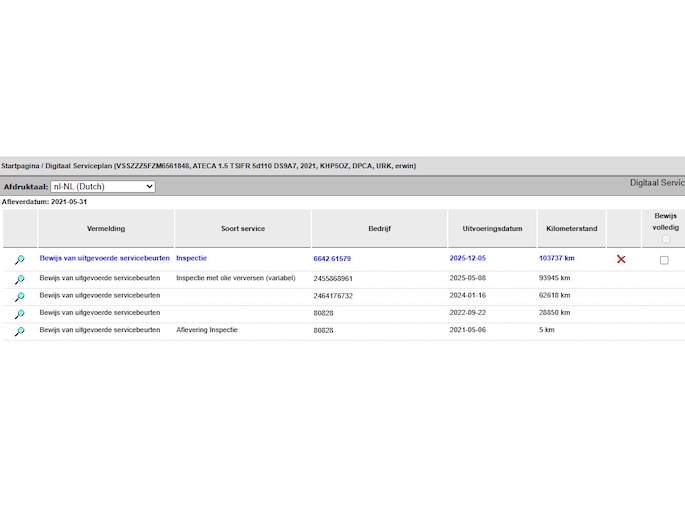Click the Soort service column header
Viewport: 685px width, 514px height.
tap(243, 229)
